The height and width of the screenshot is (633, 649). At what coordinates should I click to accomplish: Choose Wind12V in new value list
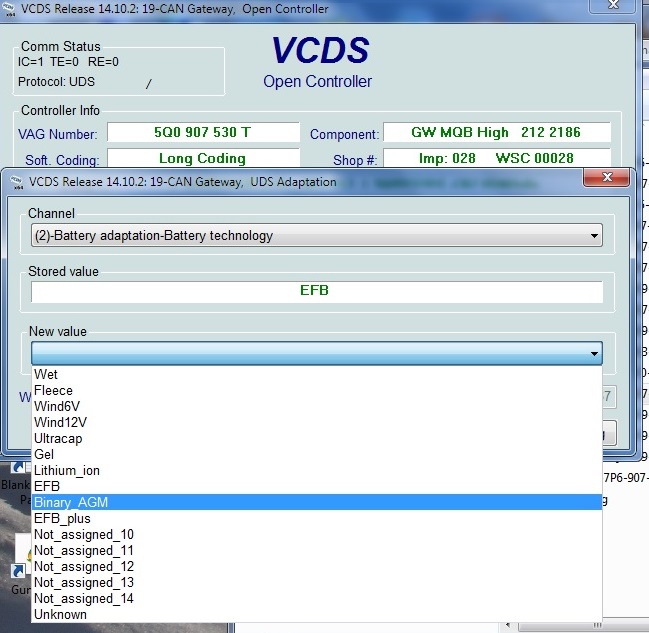pyautogui.click(x=317, y=422)
